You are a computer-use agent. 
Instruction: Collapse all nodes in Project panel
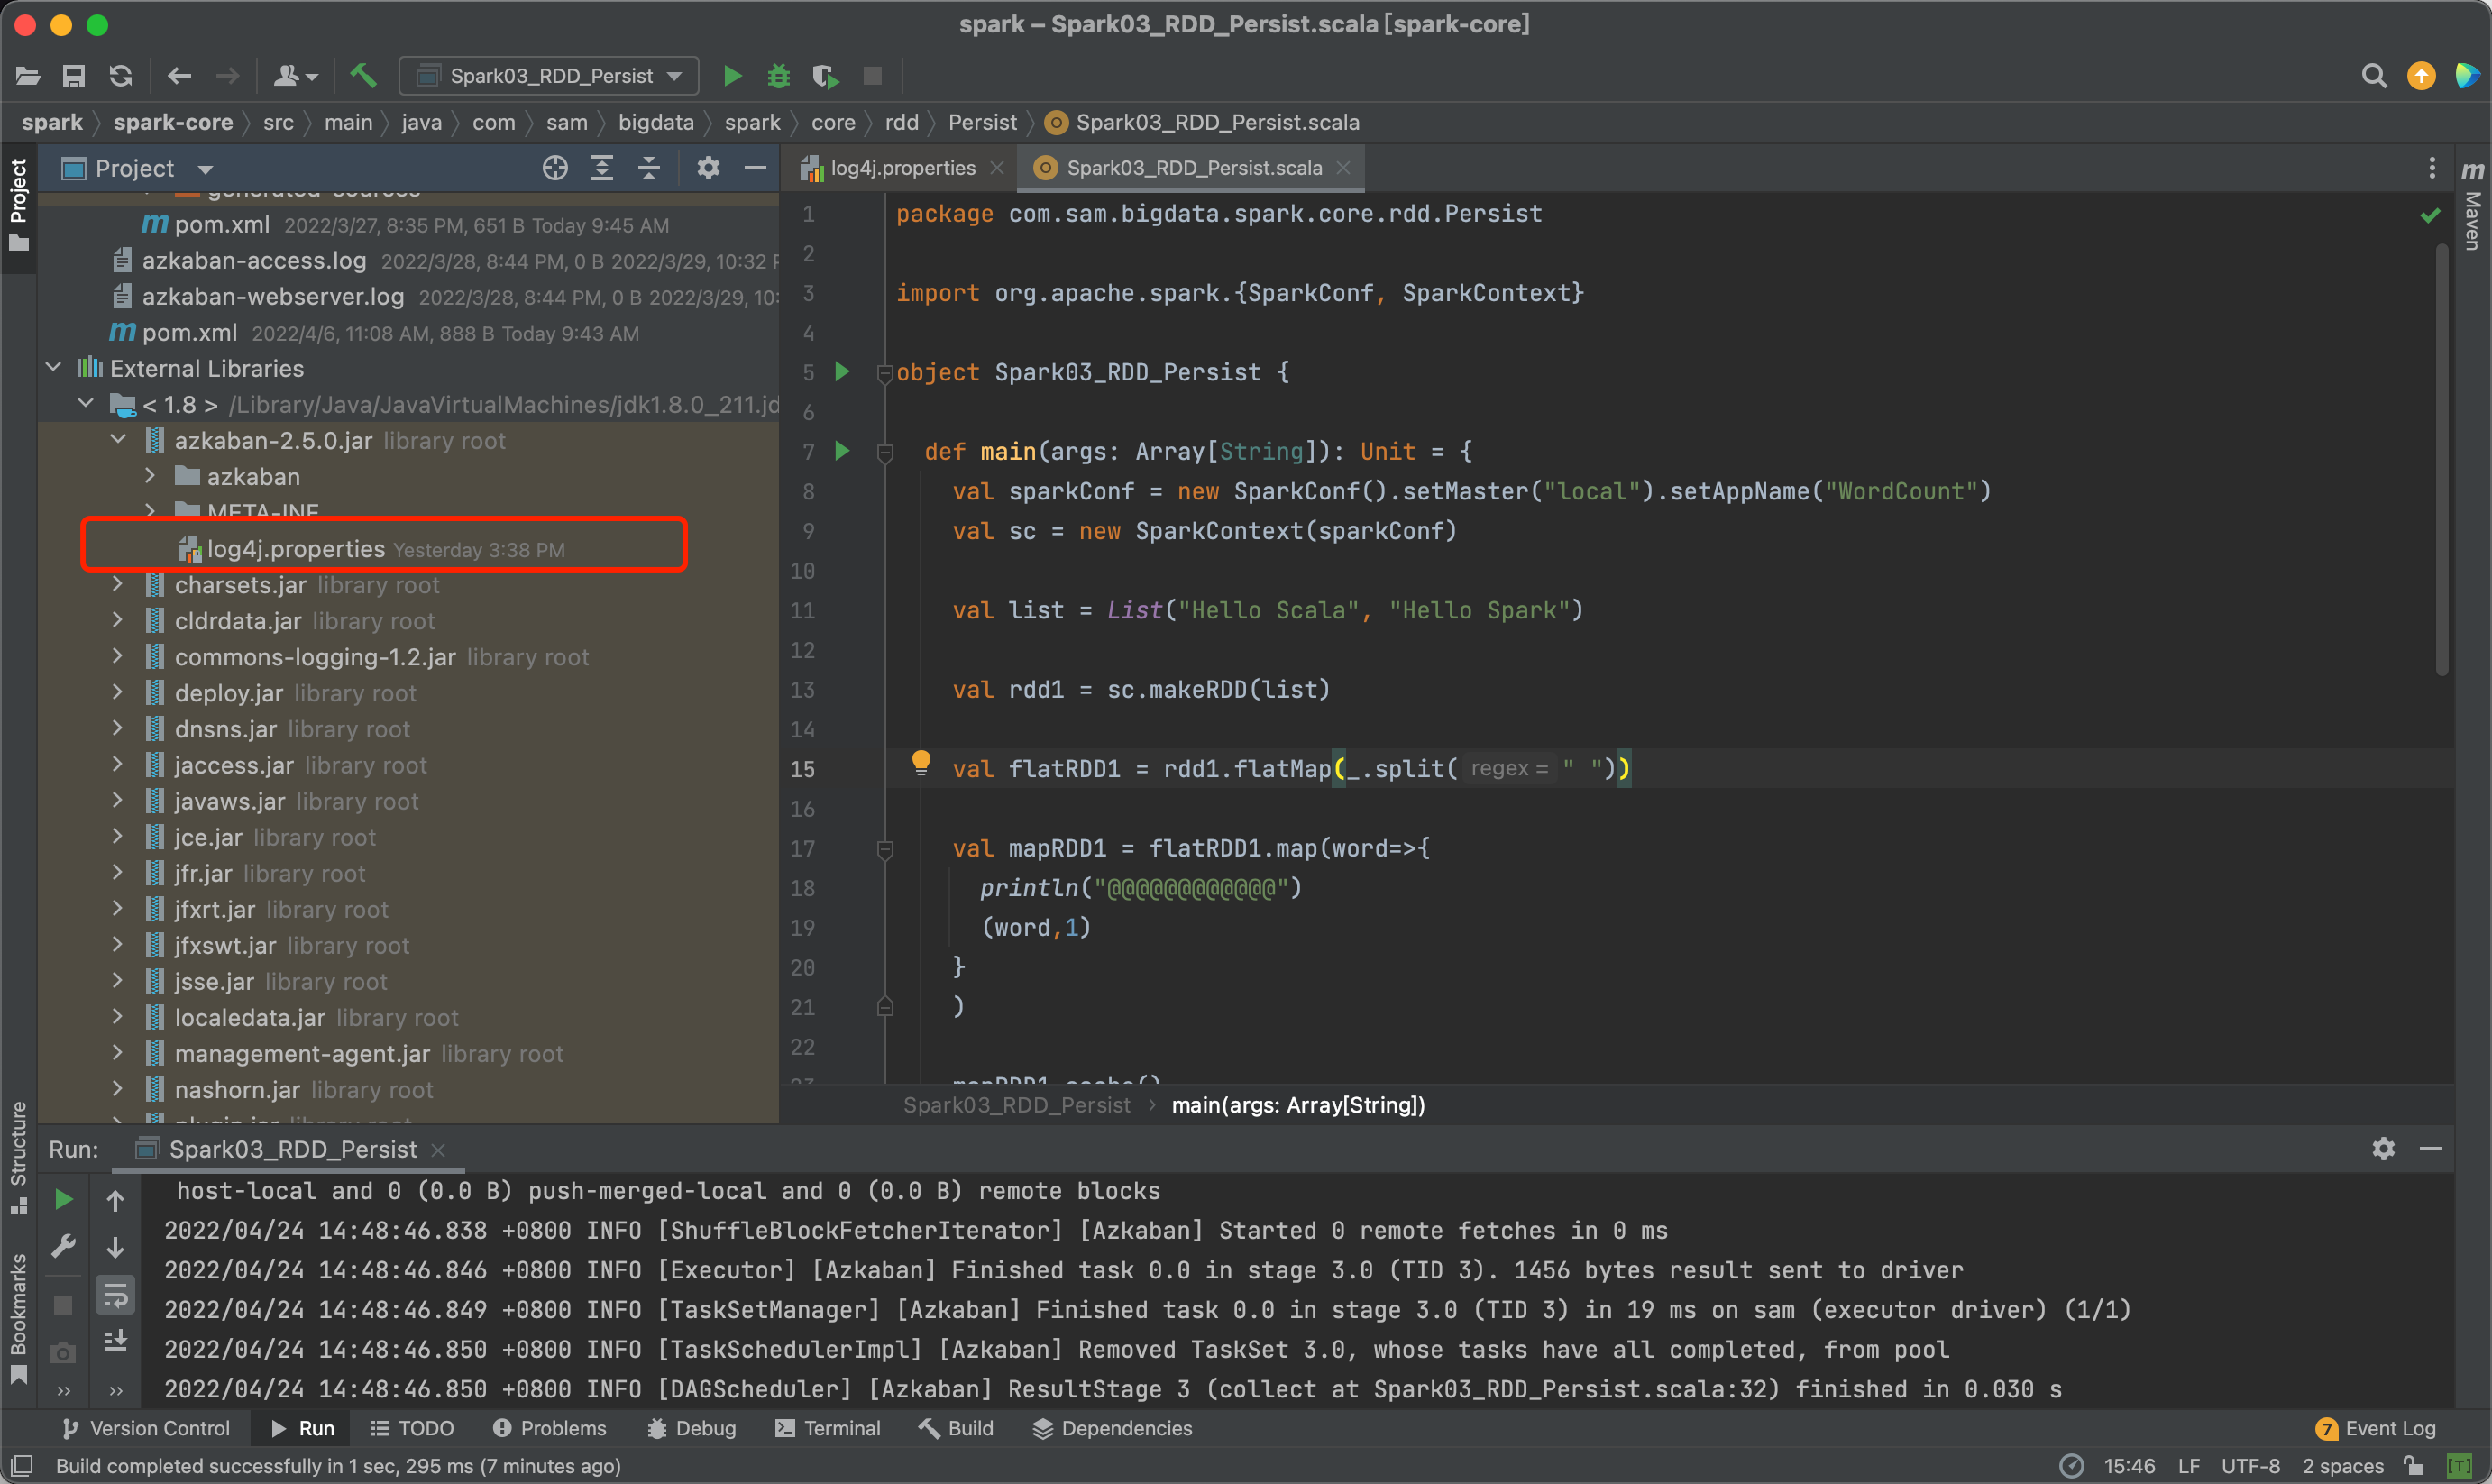coord(649,168)
